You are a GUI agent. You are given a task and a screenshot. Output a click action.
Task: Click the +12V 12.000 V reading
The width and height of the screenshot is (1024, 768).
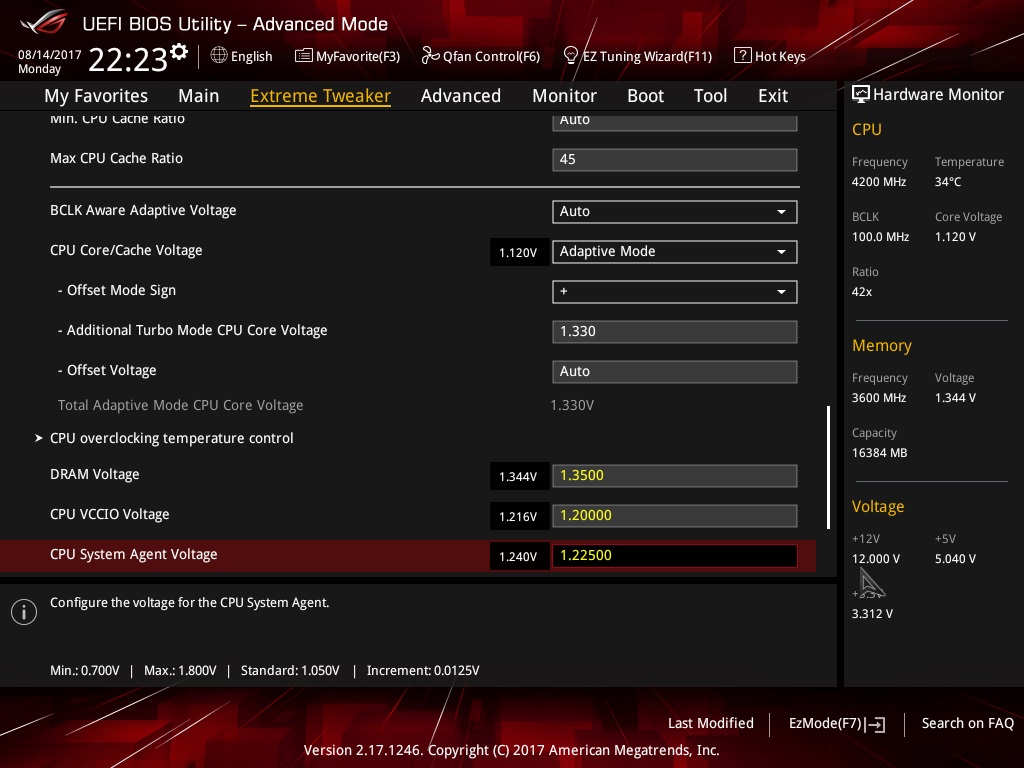876,558
